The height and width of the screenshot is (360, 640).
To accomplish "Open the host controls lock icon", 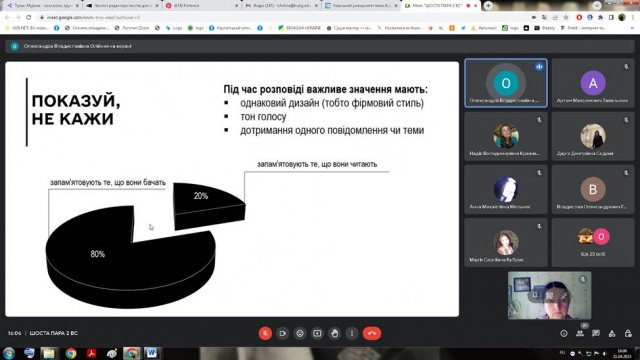I will click(x=628, y=333).
